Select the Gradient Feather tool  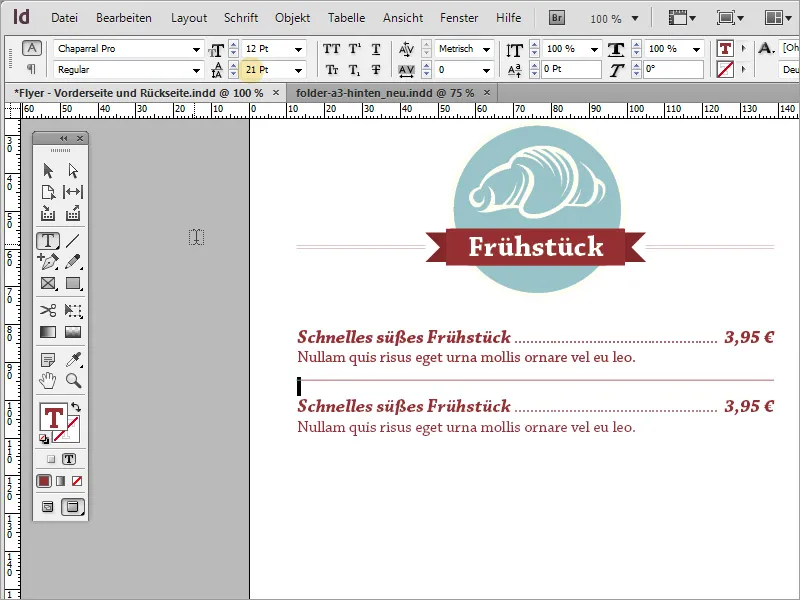tap(73, 332)
